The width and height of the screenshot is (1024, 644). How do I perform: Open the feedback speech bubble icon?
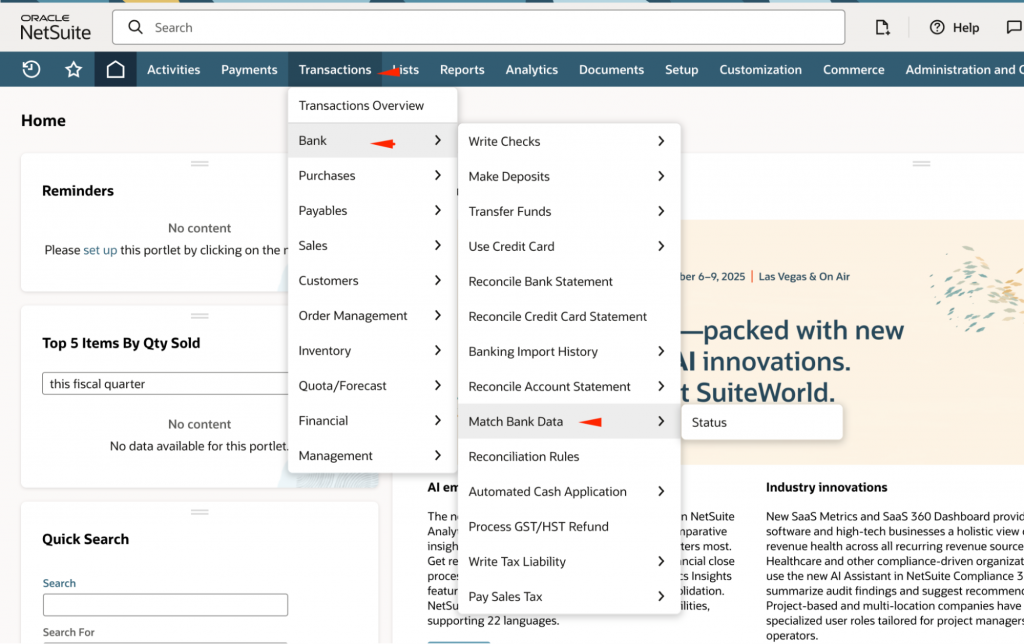tap(1014, 28)
